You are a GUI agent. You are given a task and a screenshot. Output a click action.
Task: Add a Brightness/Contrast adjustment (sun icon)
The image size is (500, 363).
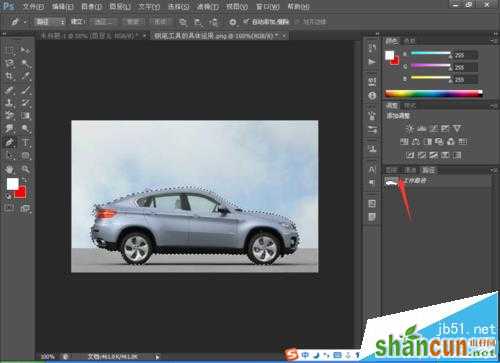[410, 129]
